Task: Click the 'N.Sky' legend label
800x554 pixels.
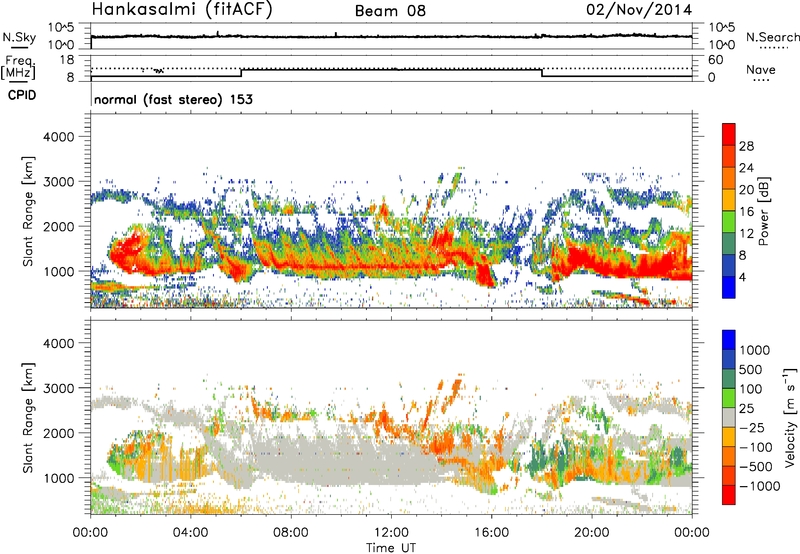Action: pyautogui.click(x=19, y=37)
